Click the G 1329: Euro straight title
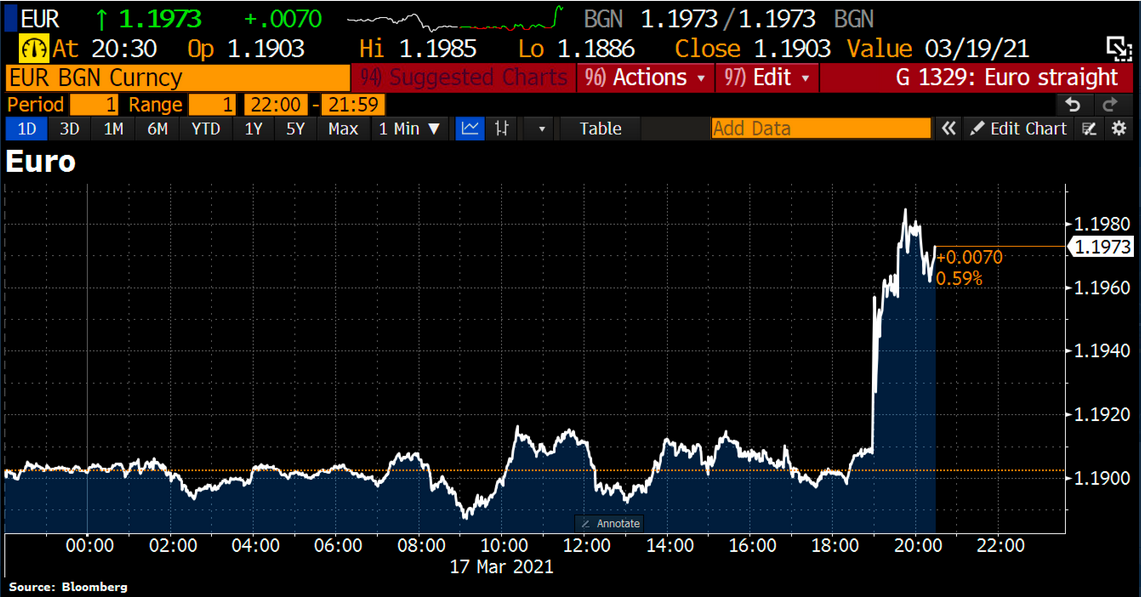The image size is (1141, 597). click(1006, 77)
